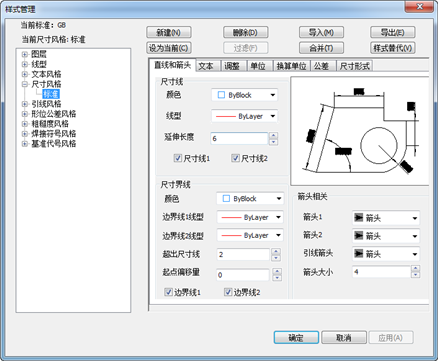
Task: Open the 箭头2 type dropdown
Action: [386, 236]
